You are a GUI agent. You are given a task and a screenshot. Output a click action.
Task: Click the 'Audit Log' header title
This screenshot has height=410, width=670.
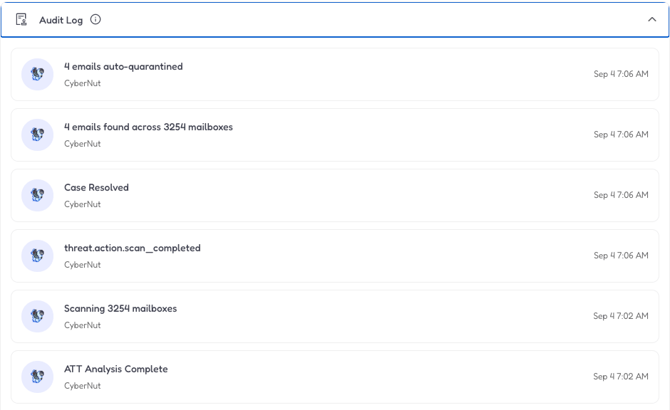click(61, 20)
